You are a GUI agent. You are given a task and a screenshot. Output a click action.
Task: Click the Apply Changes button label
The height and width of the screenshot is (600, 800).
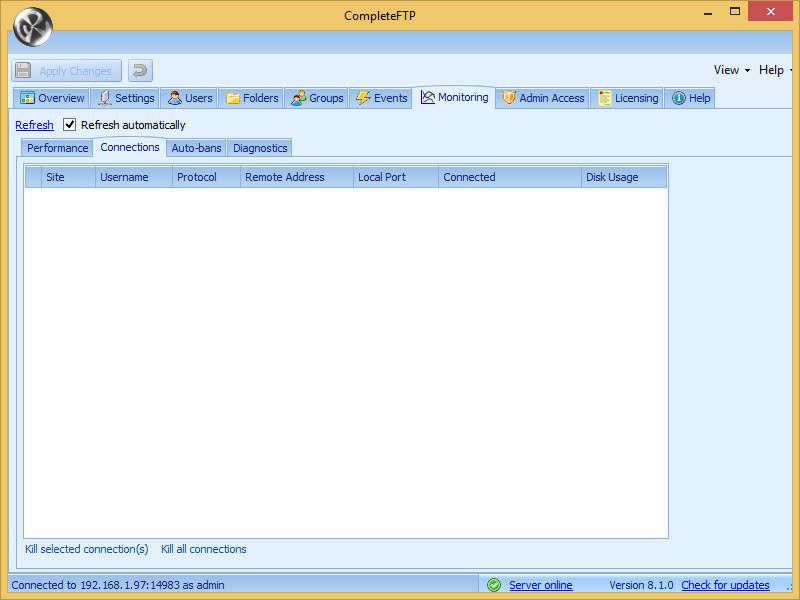(x=76, y=71)
